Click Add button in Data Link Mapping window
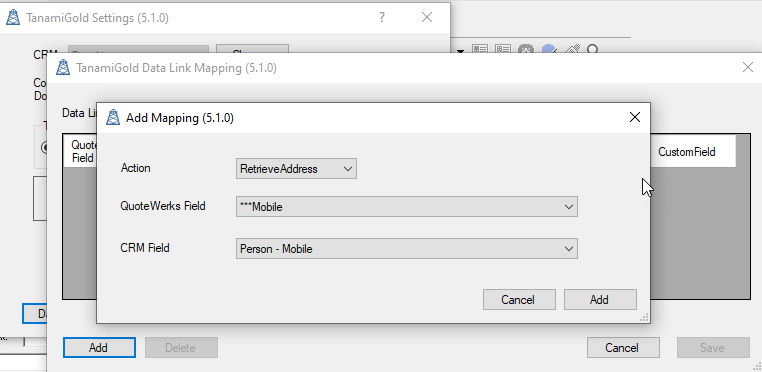This screenshot has height=372, width=762. [x=99, y=348]
